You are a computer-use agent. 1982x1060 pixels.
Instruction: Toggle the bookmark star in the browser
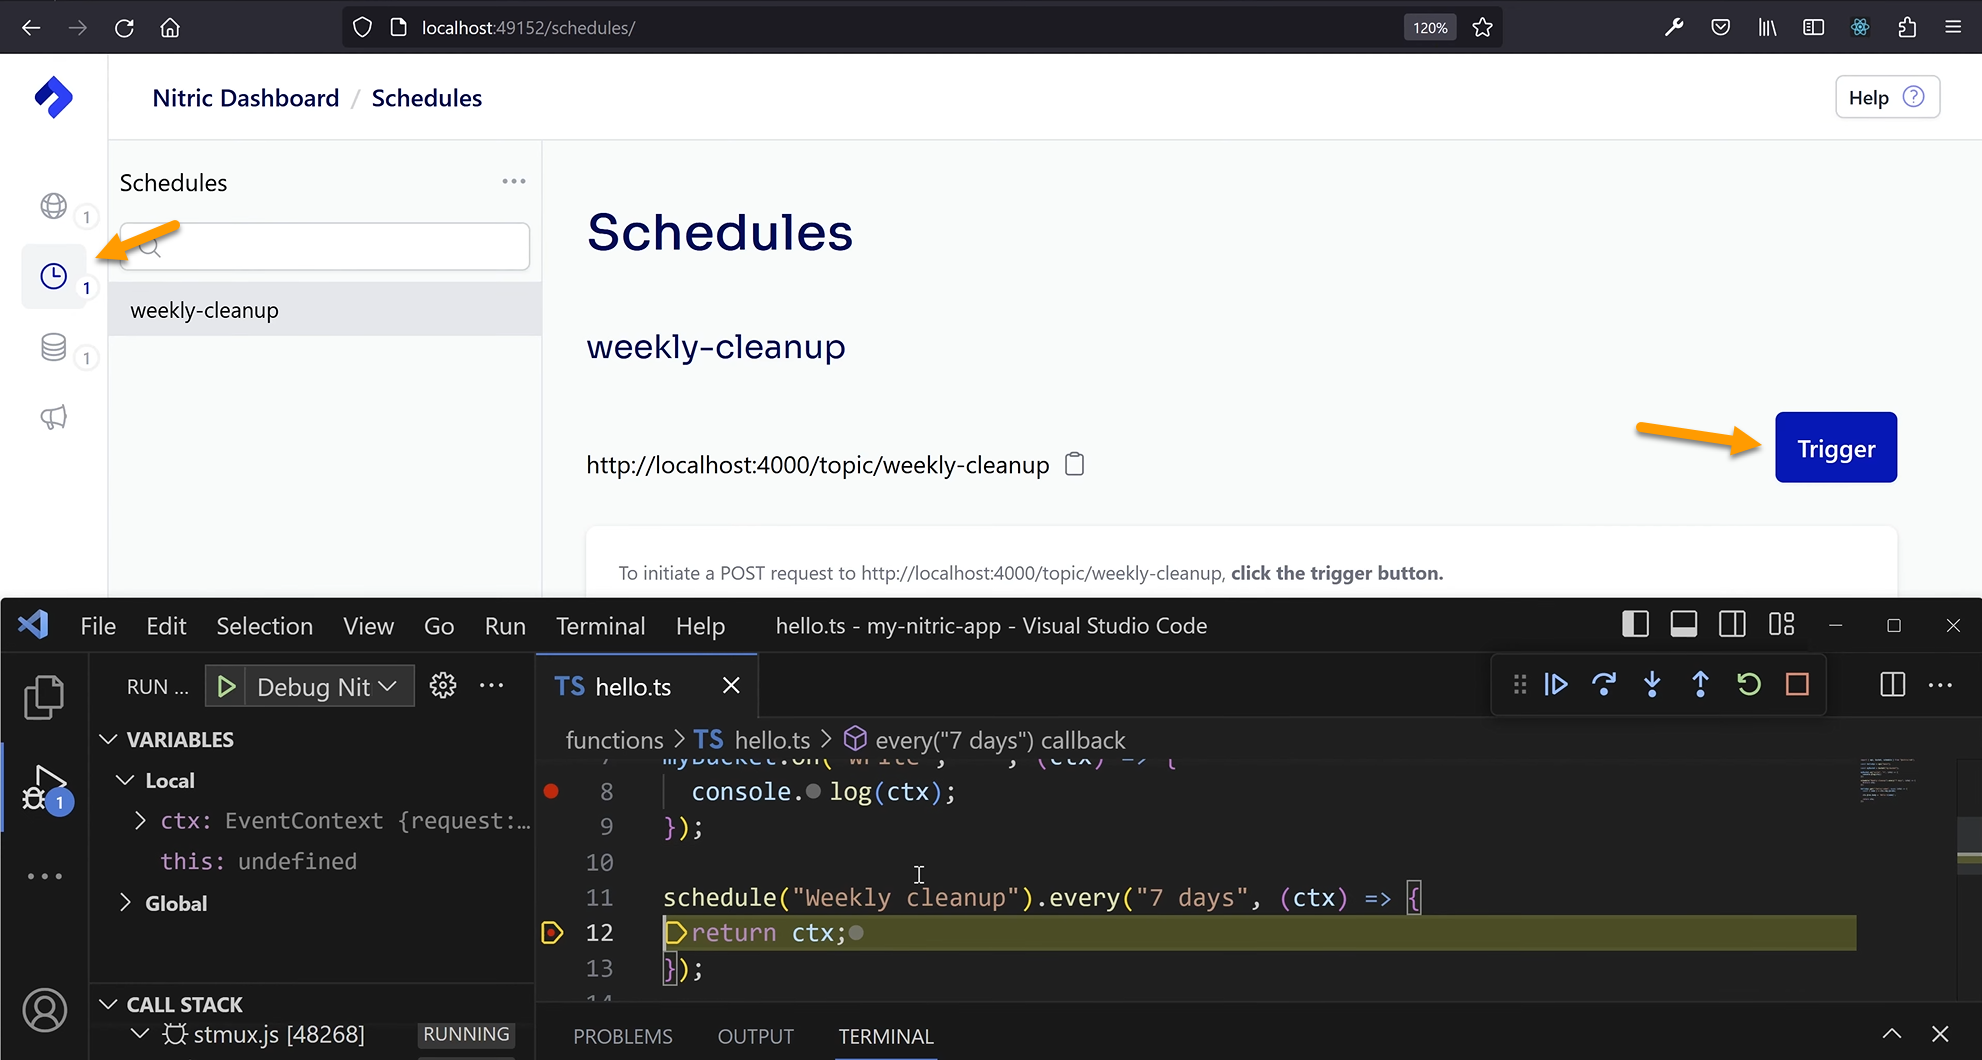pos(1482,27)
